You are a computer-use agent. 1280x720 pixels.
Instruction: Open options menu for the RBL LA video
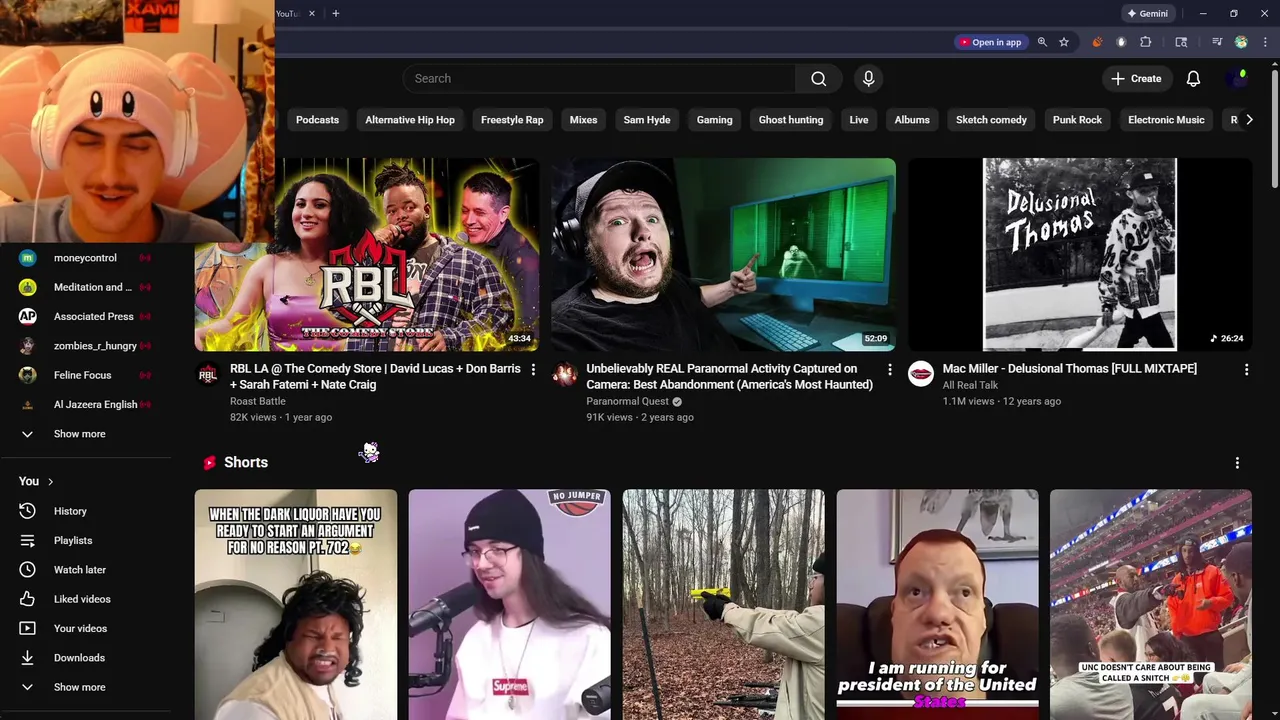(533, 370)
